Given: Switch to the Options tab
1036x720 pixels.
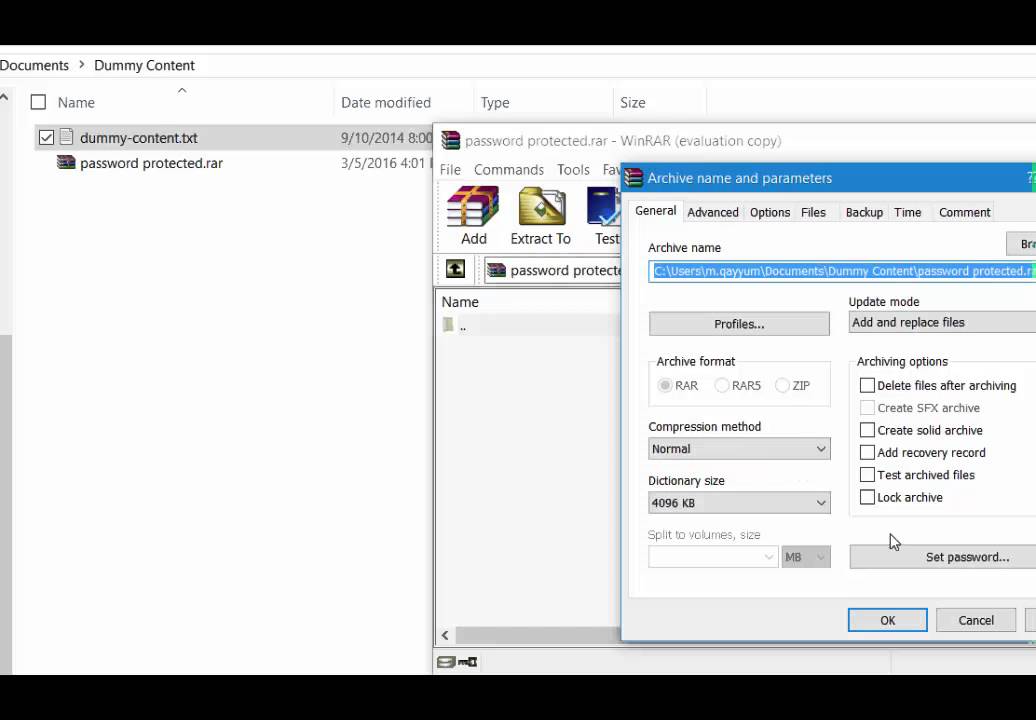Looking at the screenshot, I should pyautogui.click(x=770, y=212).
